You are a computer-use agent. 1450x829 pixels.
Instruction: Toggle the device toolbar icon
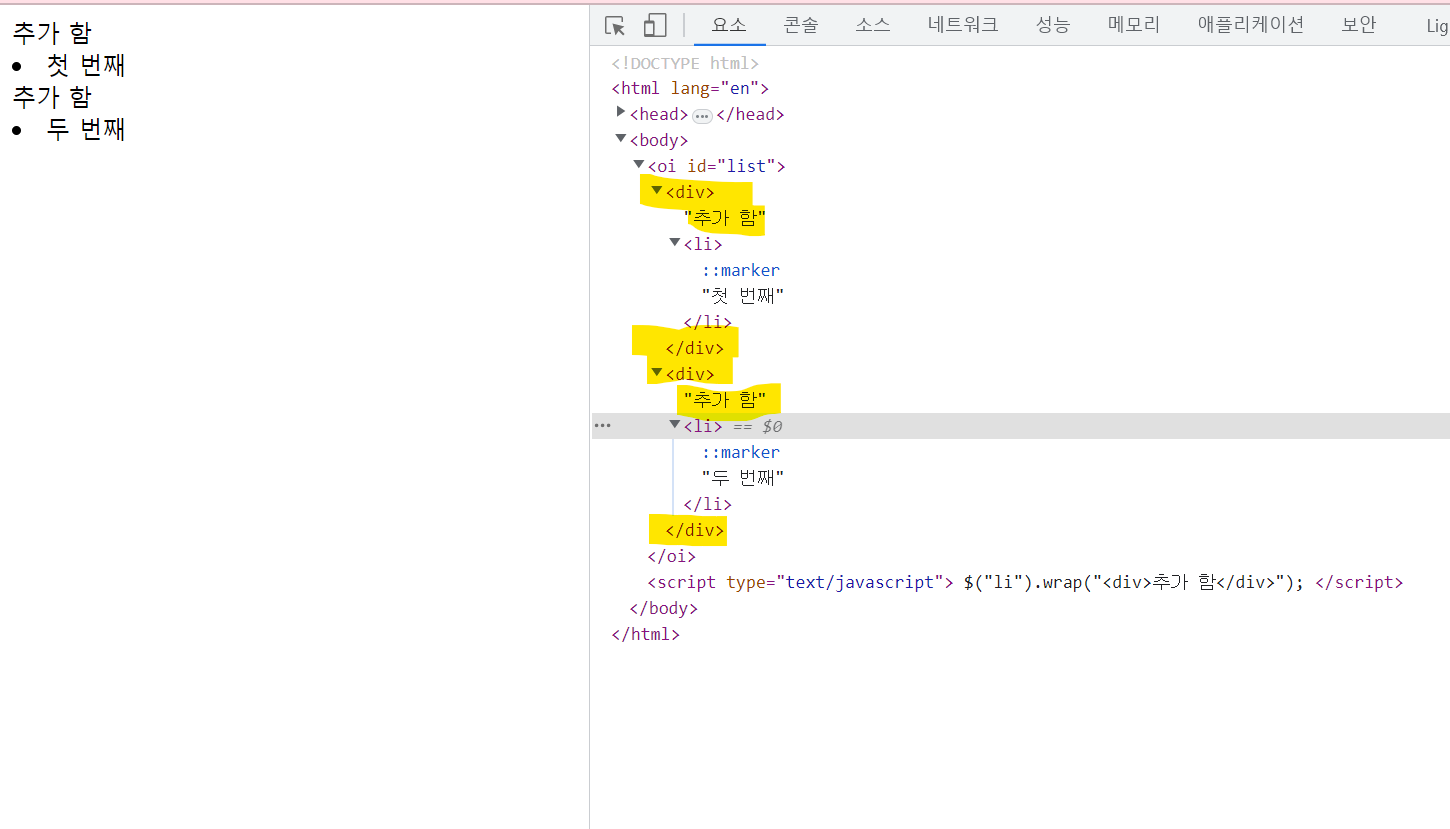[655, 26]
